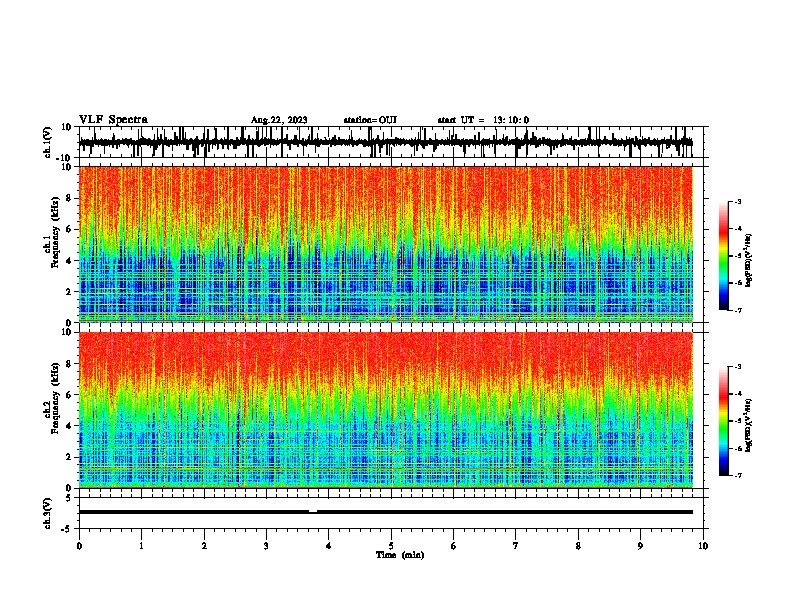Click the 'Time (min)' axis label
This screenshot has height=612, width=792.
pyautogui.click(x=400, y=555)
